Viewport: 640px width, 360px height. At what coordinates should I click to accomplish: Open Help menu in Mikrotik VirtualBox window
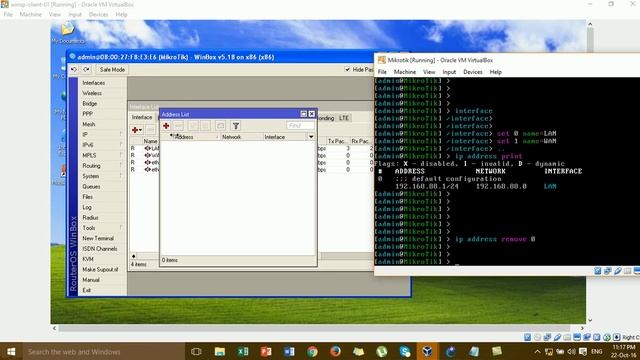[496, 72]
